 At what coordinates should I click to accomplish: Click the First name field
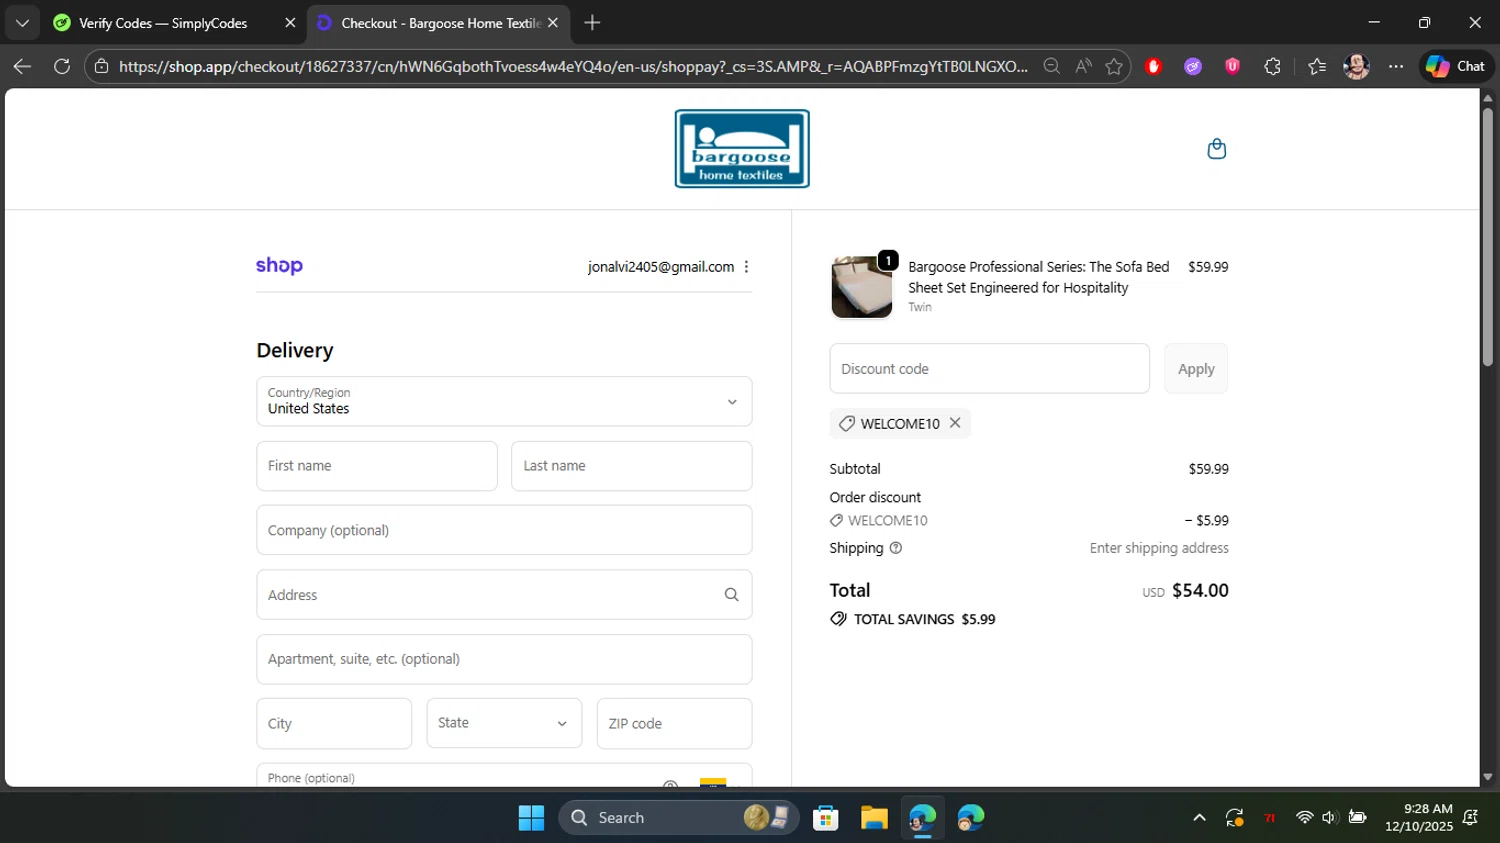click(377, 466)
